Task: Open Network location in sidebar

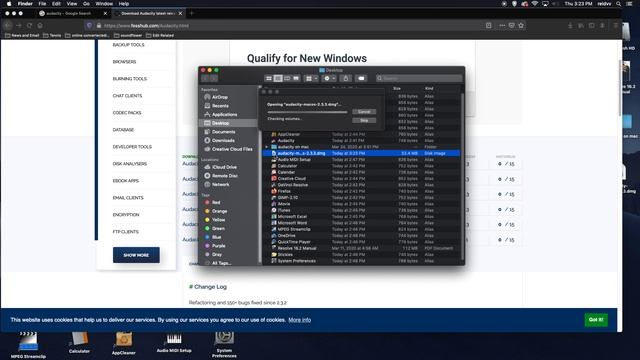Action: click(x=220, y=184)
